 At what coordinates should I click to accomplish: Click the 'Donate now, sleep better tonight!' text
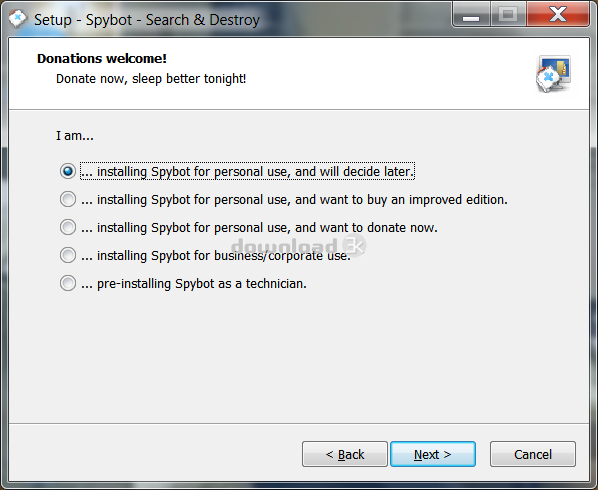tap(151, 79)
